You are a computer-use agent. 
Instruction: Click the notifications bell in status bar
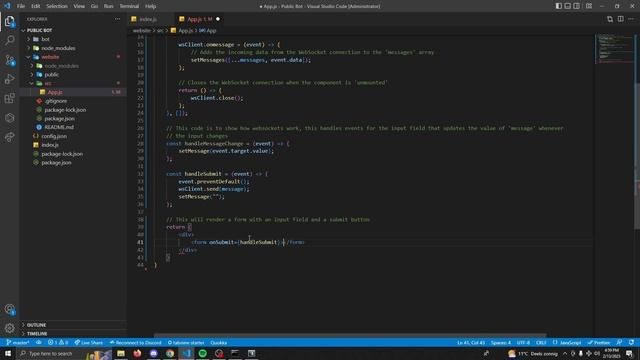click(631, 342)
